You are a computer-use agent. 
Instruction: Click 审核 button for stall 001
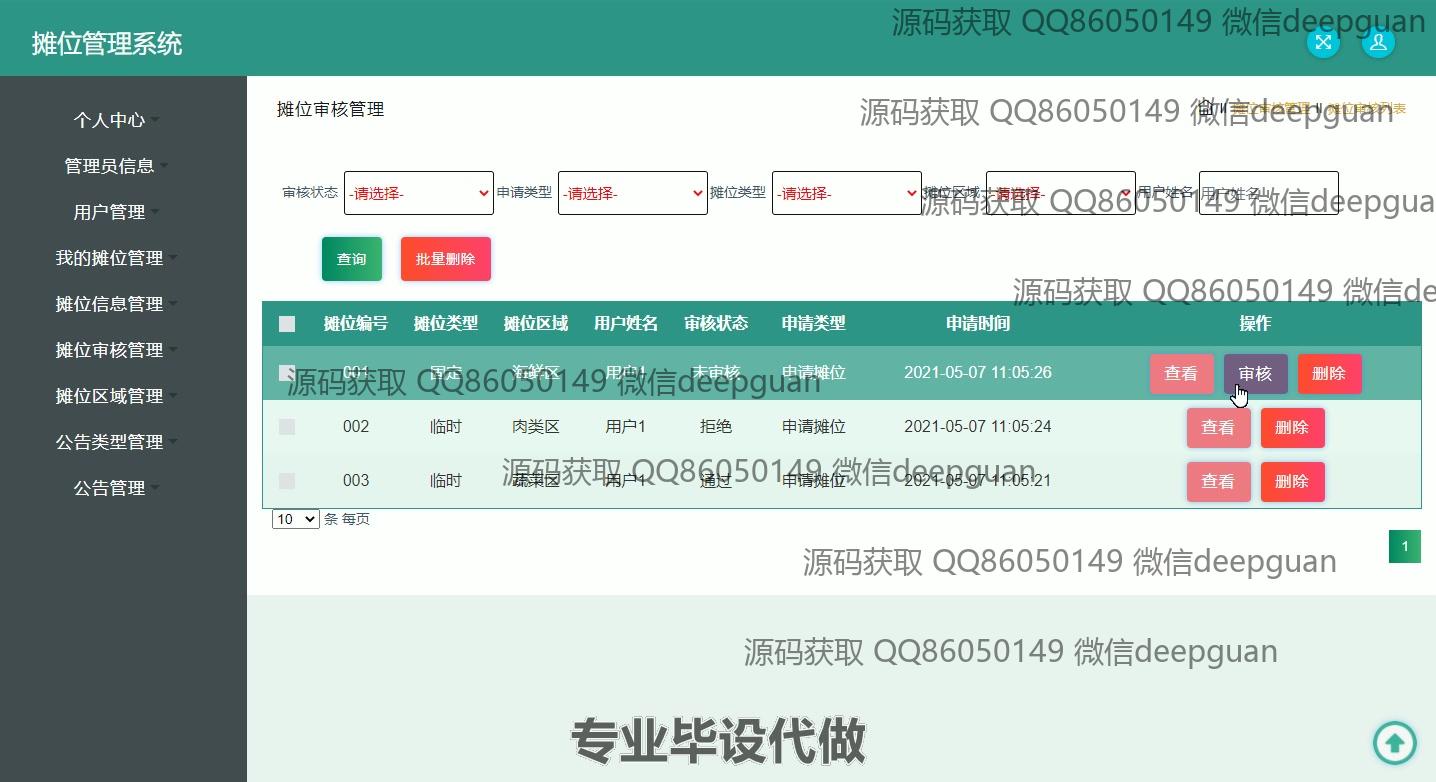click(x=1255, y=374)
